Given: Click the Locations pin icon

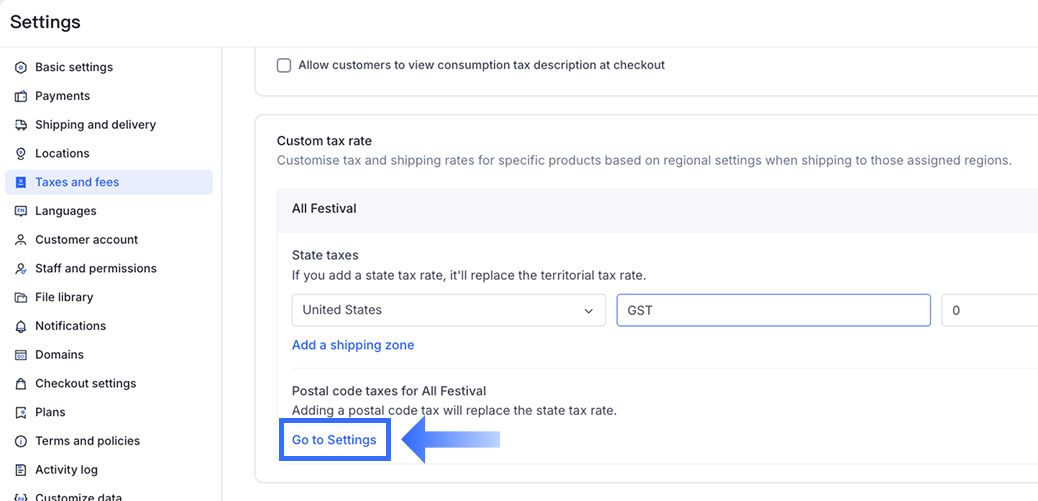Looking at the screenshot, I should pos(21,154).
